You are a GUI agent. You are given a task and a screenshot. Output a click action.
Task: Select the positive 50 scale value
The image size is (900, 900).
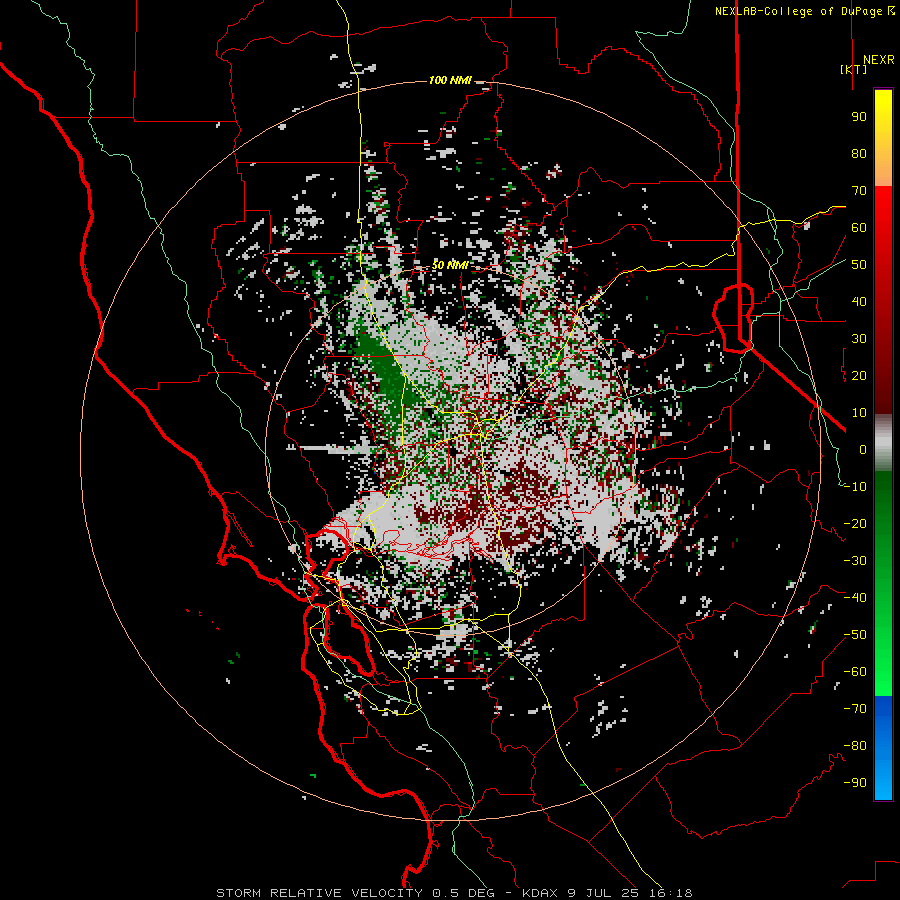859,265
